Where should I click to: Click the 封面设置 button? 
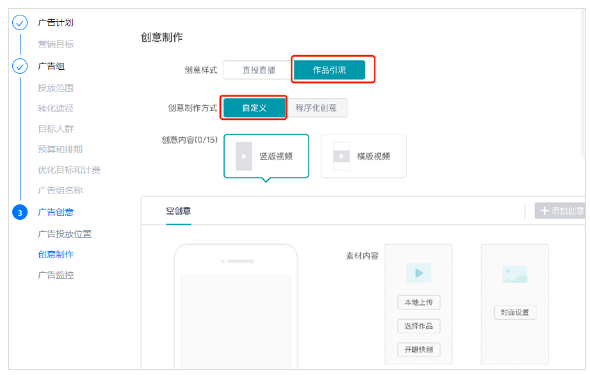(515, 313)
